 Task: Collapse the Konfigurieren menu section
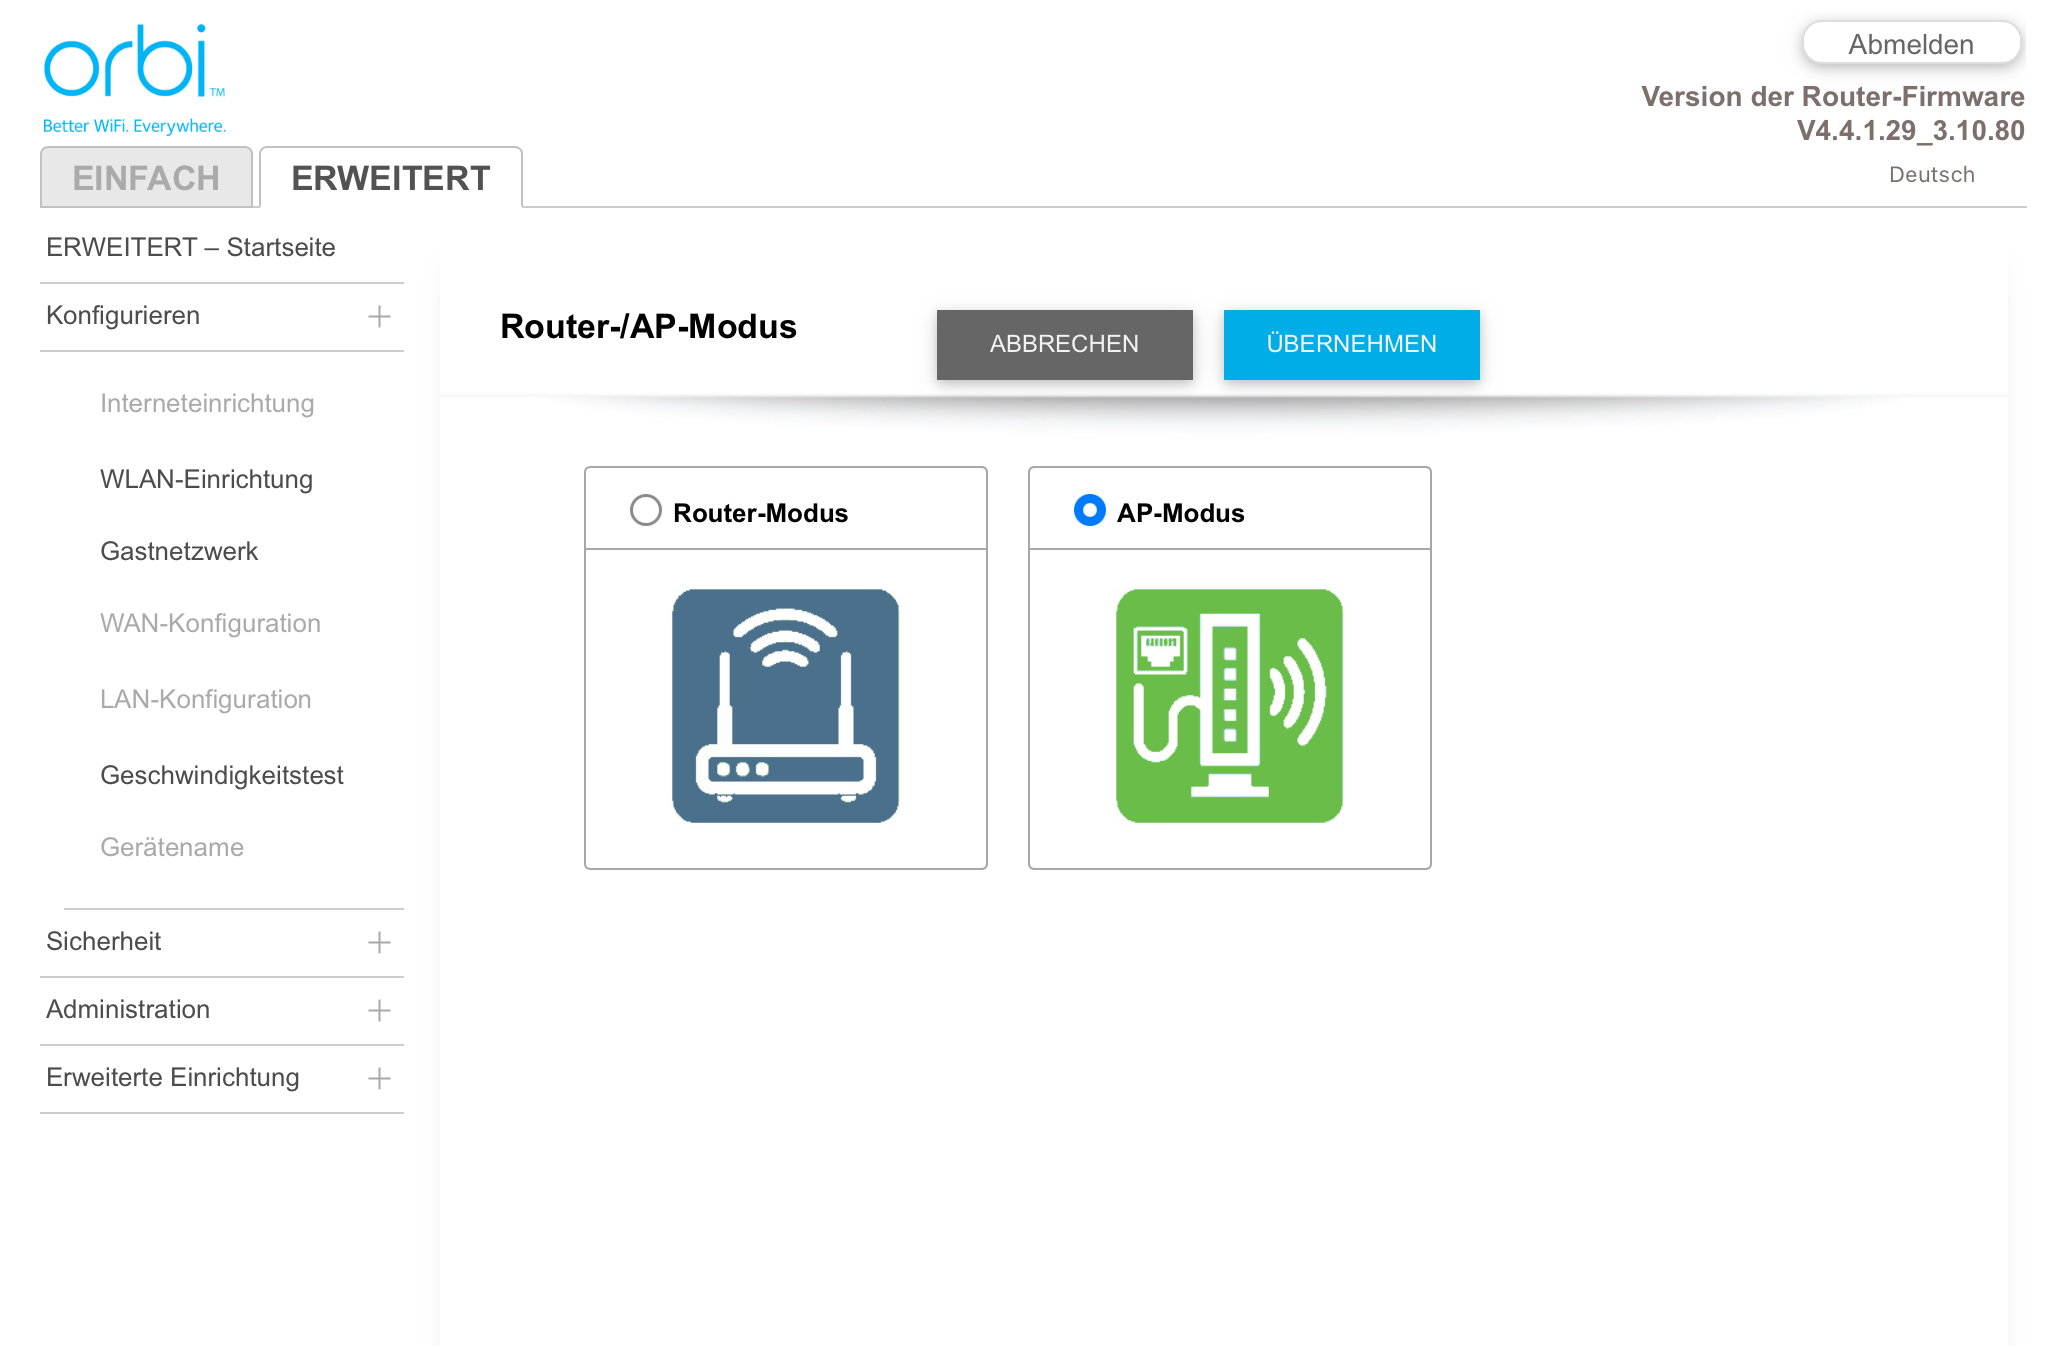pos(123,316)
